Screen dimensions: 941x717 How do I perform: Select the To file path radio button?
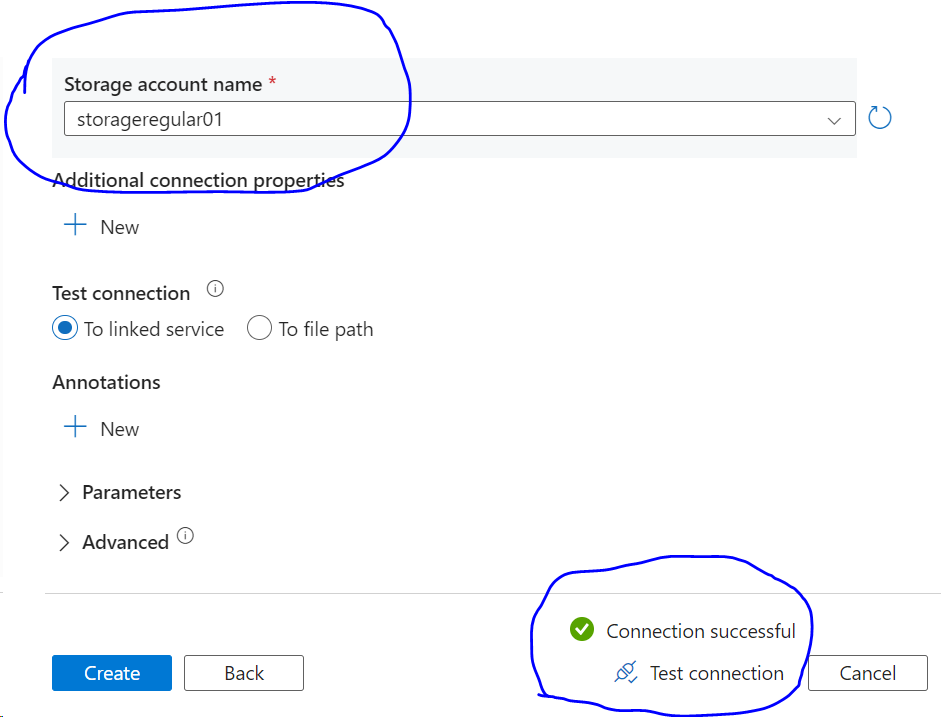click(x=259, y=329)
